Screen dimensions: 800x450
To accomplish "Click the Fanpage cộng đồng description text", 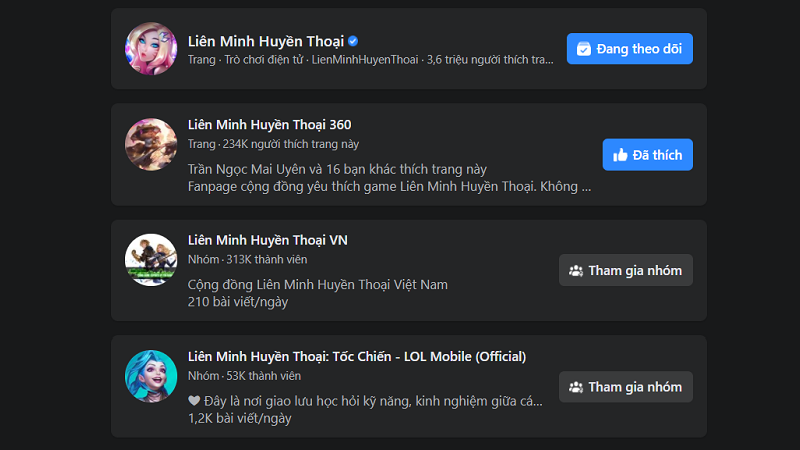I will click(x=388, y=186).
